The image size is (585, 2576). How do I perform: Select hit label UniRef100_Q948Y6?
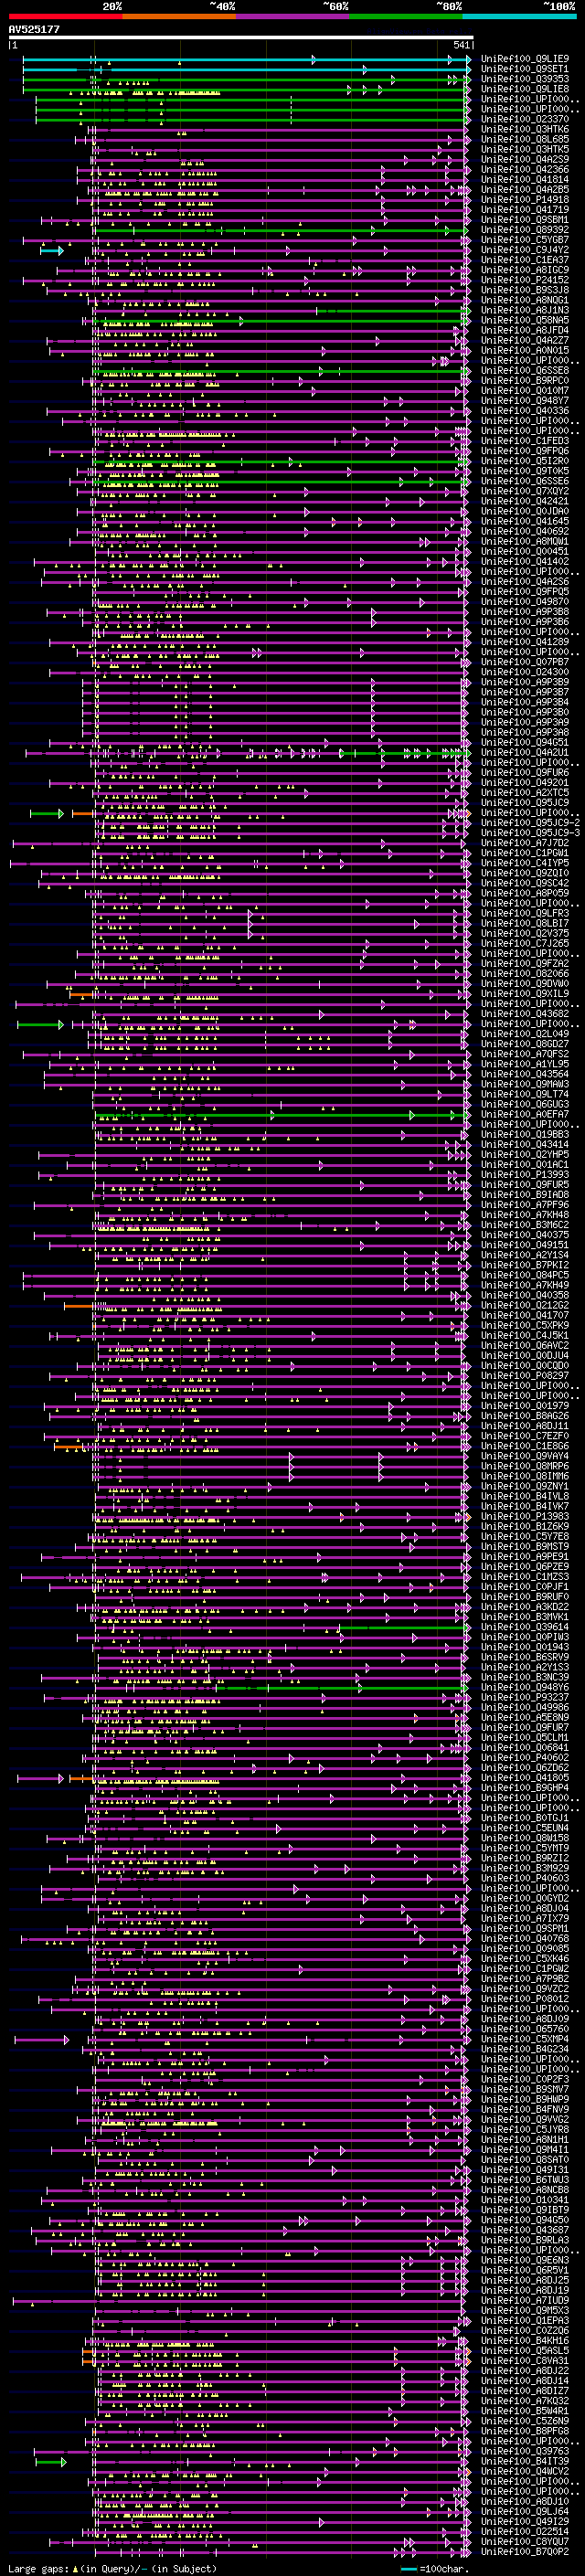[x=525, y=1688]
